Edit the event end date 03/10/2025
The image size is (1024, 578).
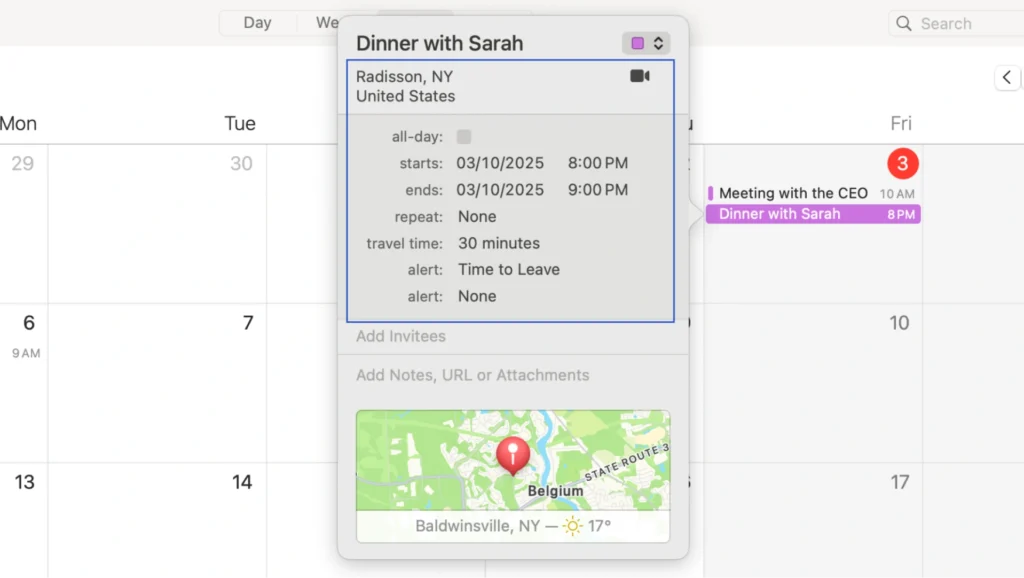tap(500, 190)
